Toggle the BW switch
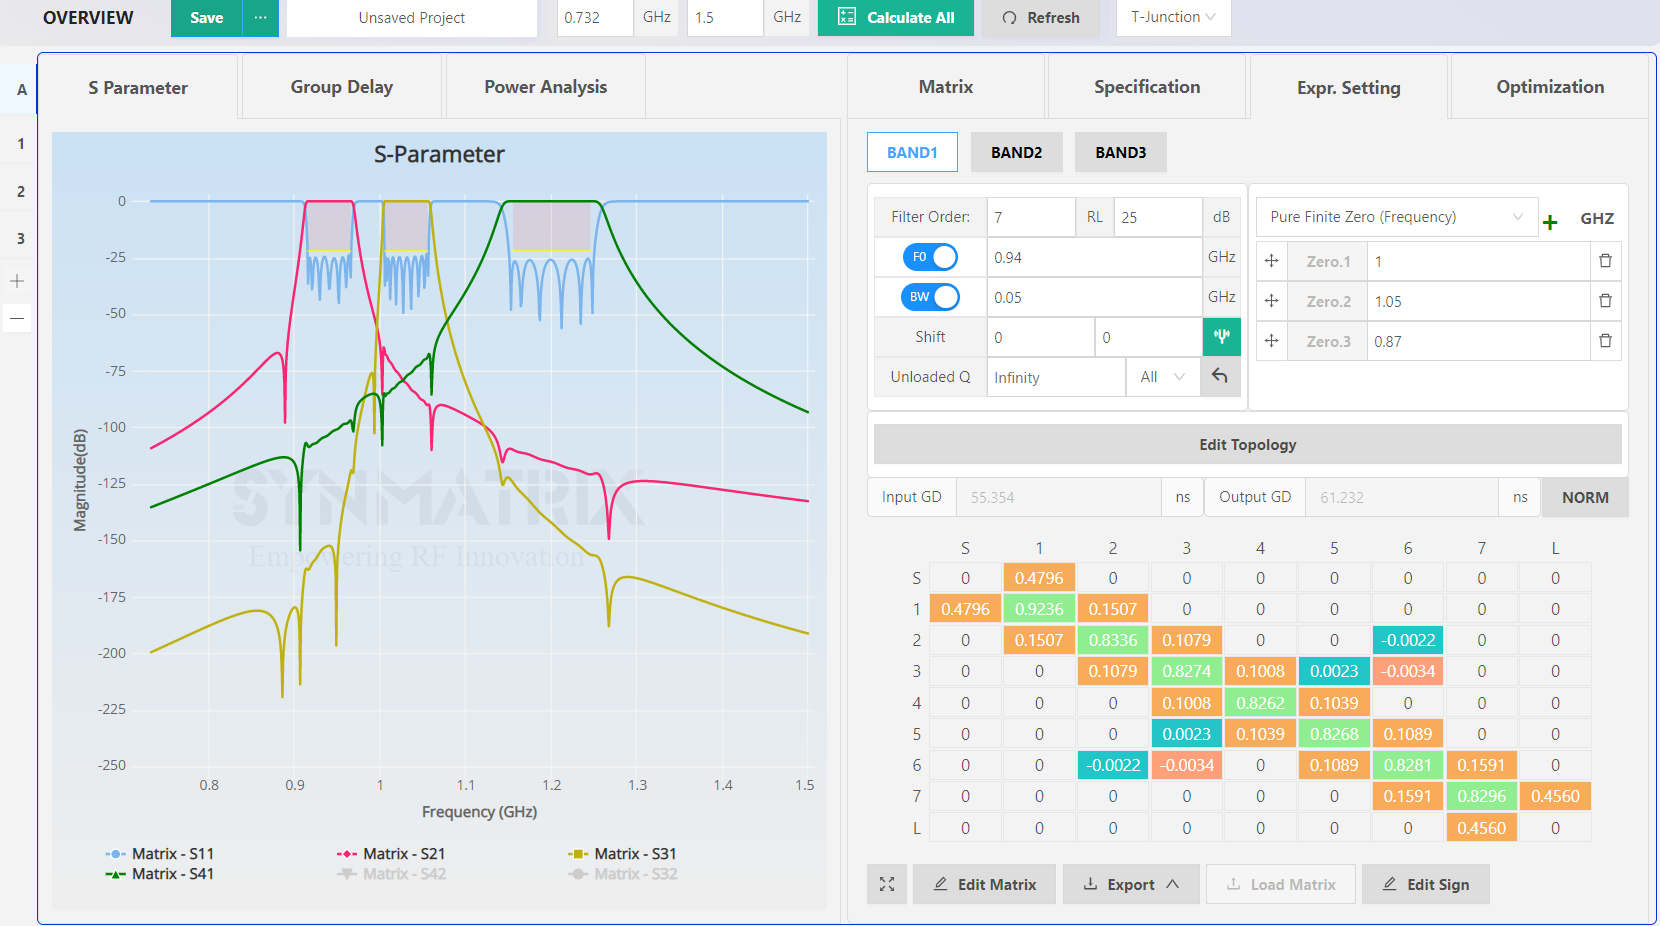Viewport: 1660px width, 926px height. [930, 297]
